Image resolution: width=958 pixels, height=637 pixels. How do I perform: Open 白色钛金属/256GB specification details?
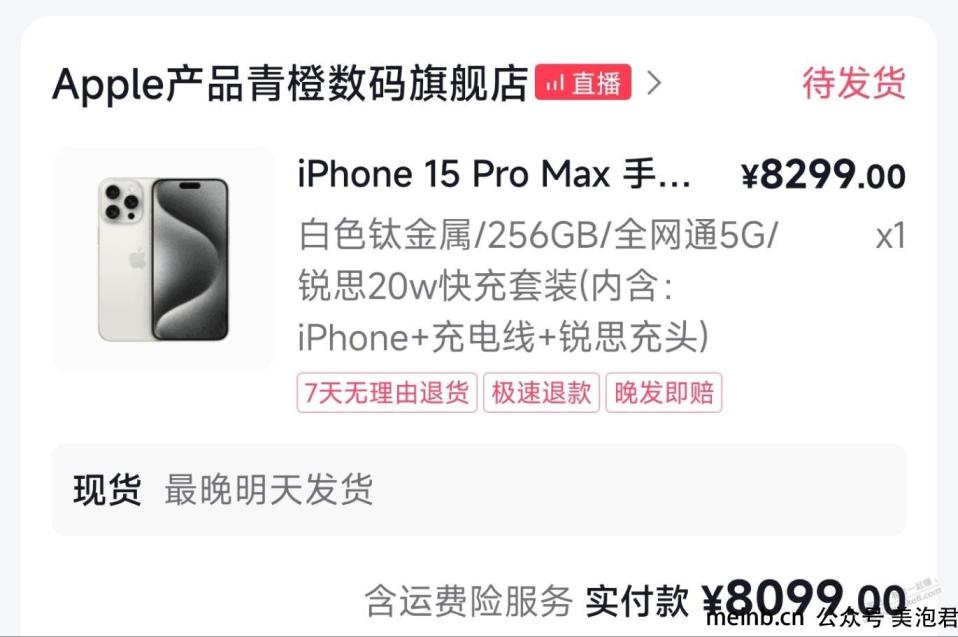538,235
